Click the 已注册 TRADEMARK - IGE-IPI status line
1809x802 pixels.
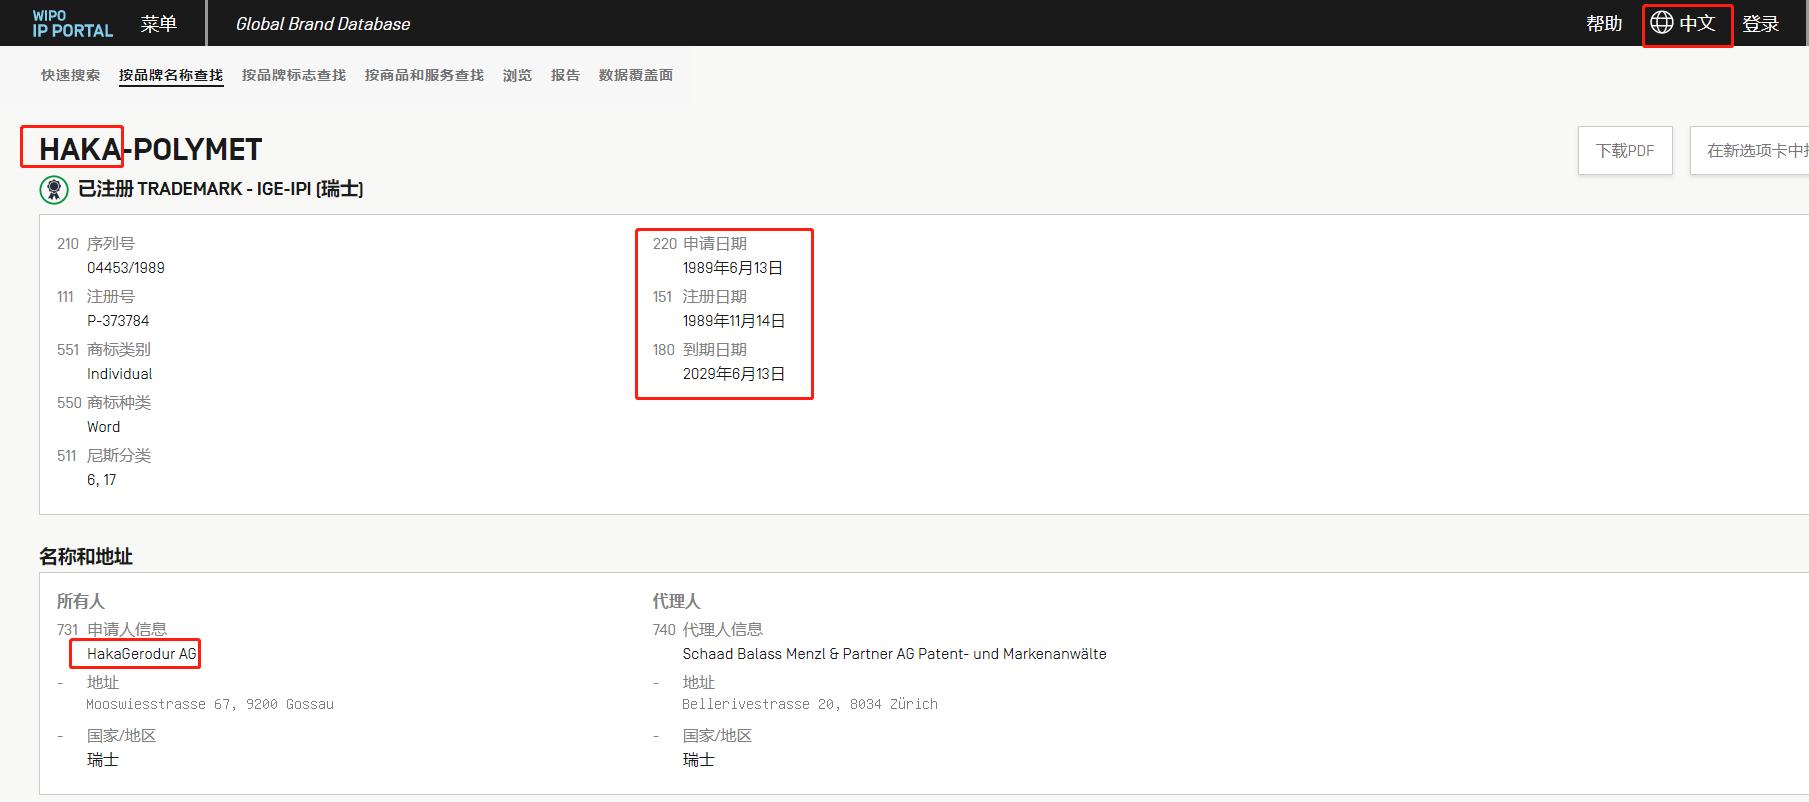pos(220,189)
